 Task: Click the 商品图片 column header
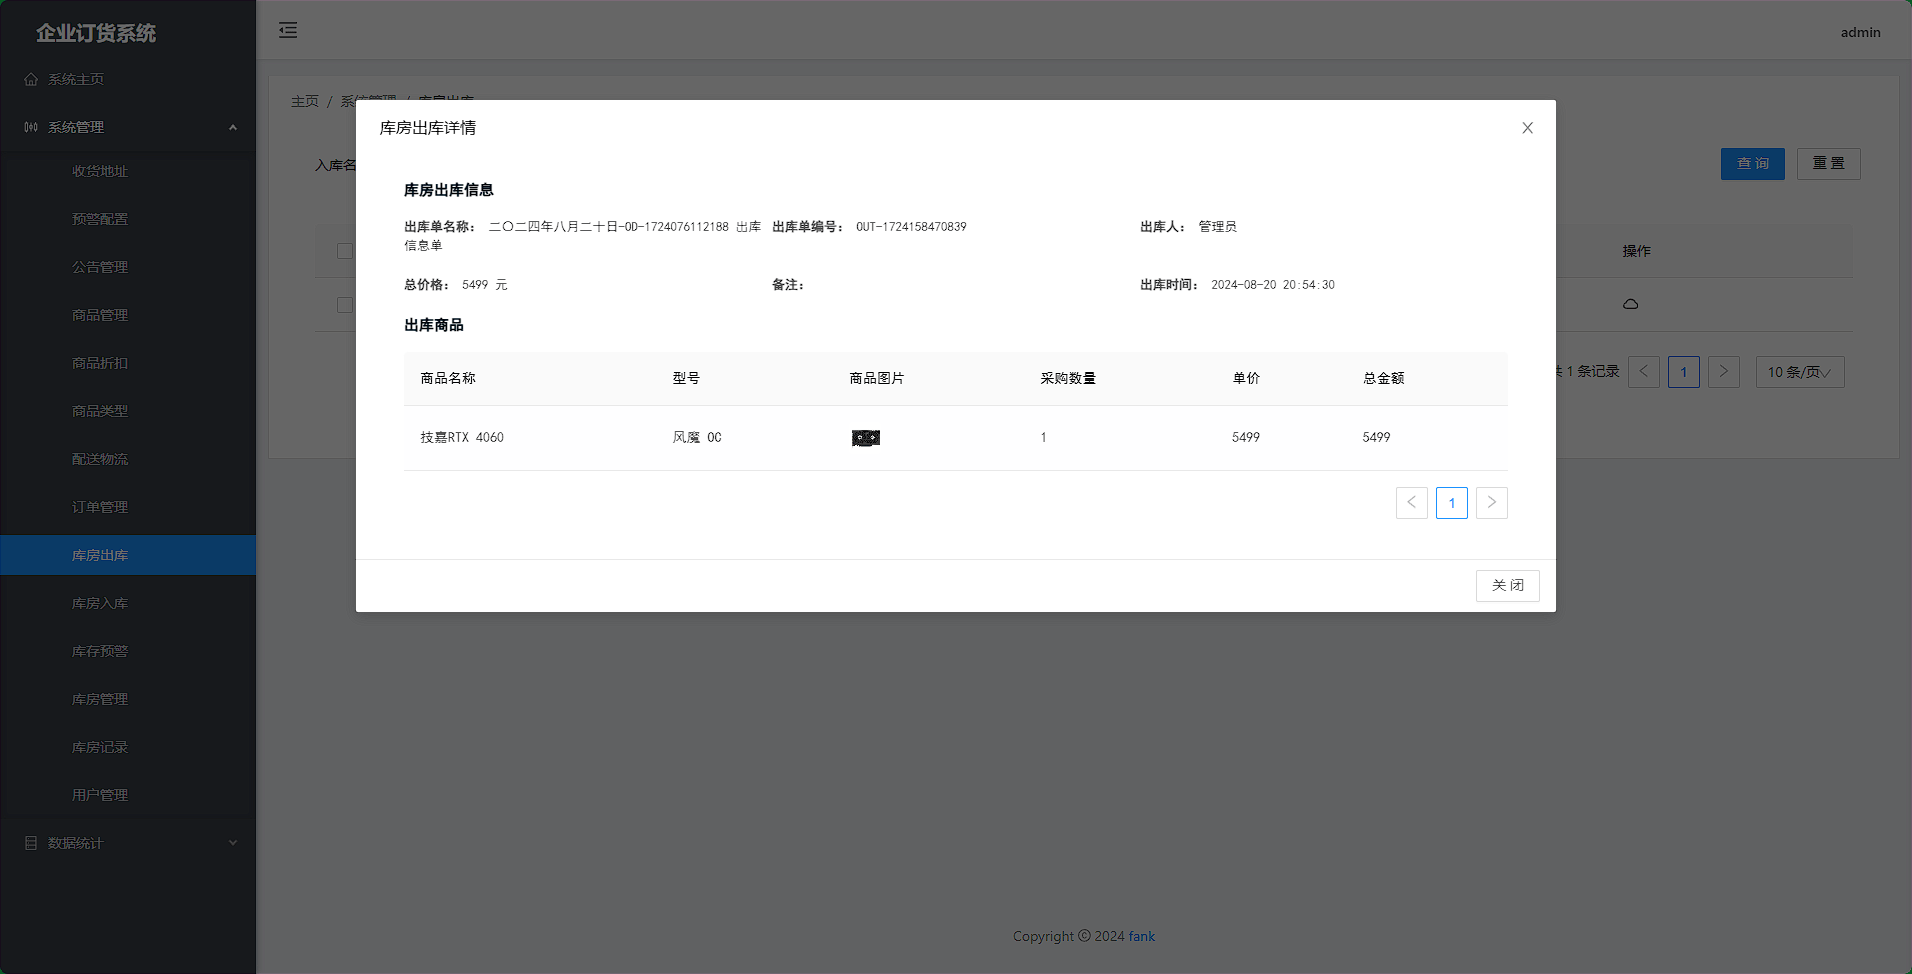coord(877,378)
